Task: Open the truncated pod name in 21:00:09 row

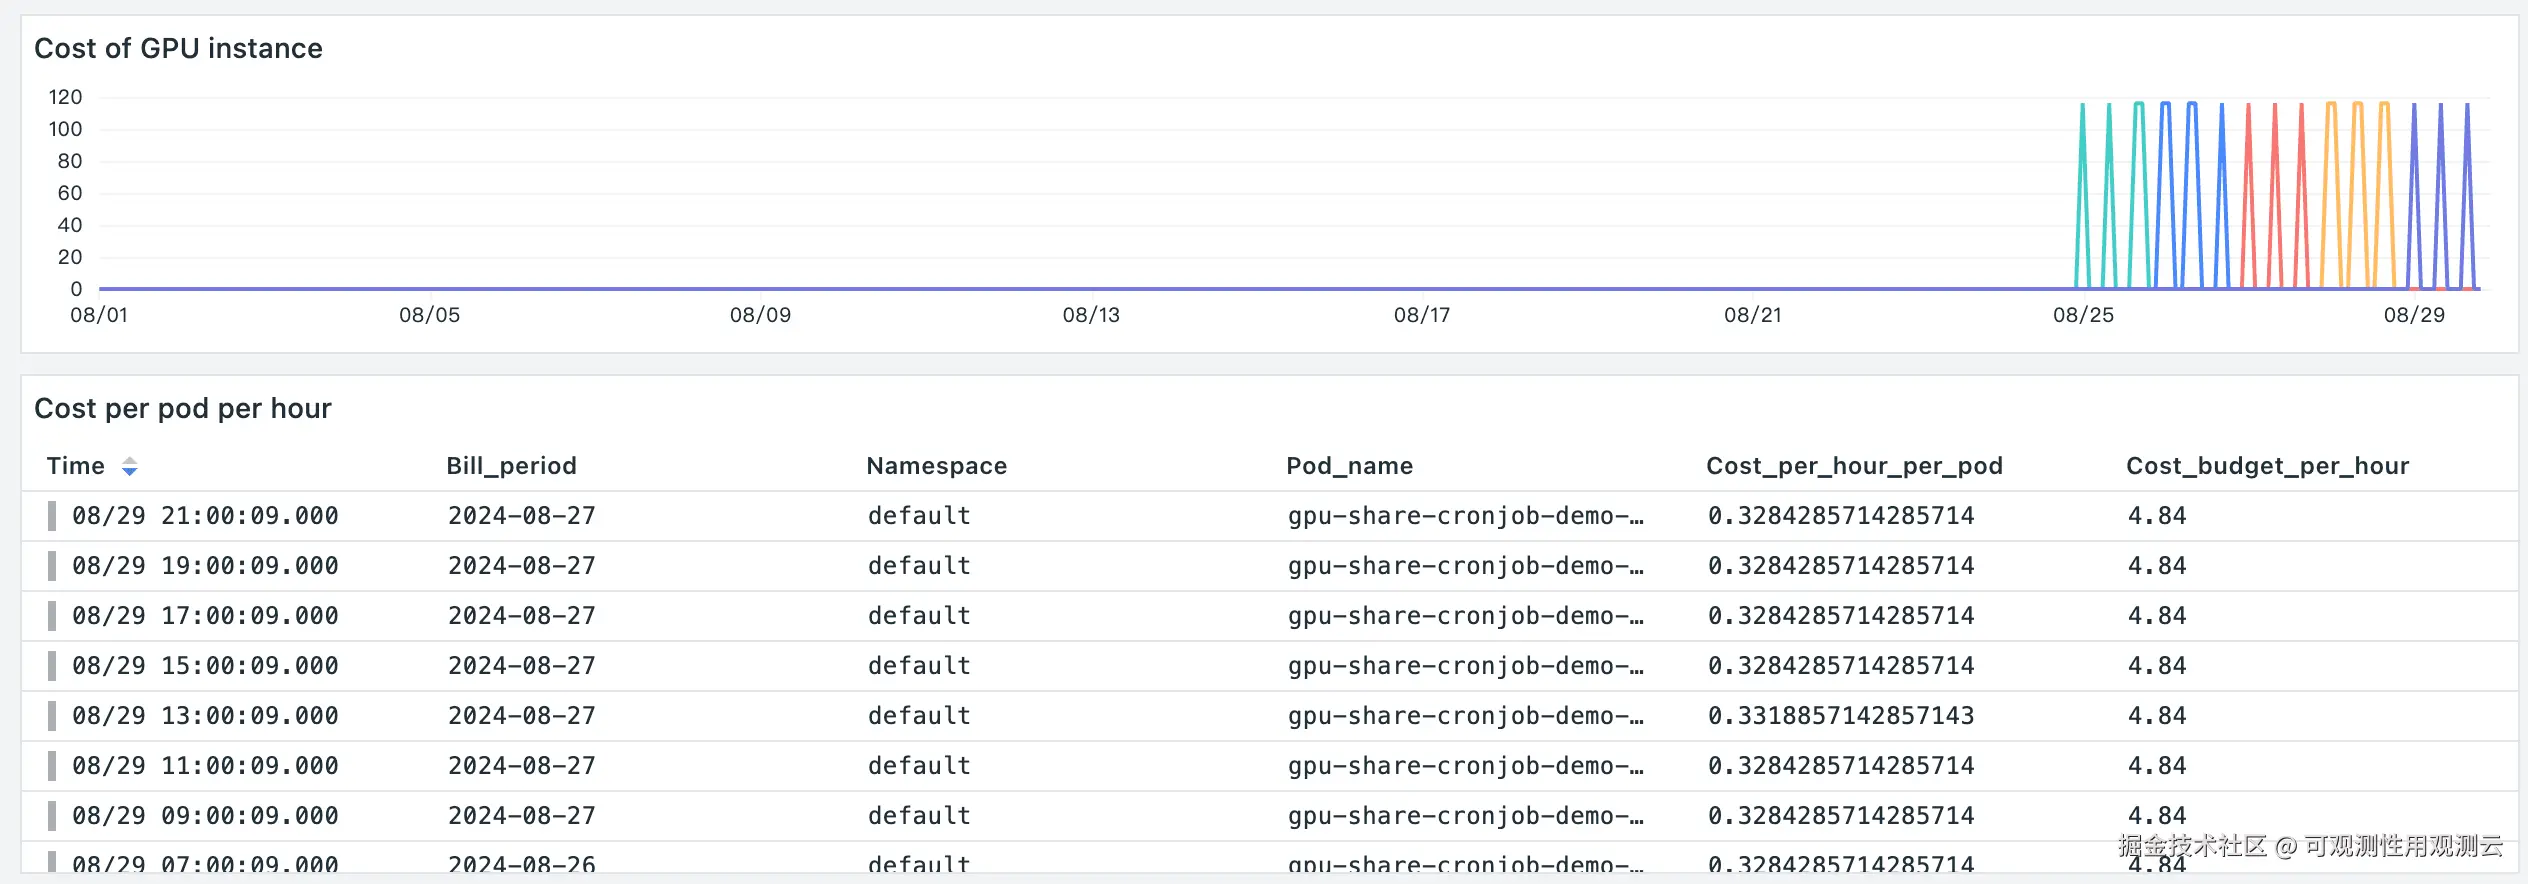Action: pyautogui.click(x=1465, y=516)
